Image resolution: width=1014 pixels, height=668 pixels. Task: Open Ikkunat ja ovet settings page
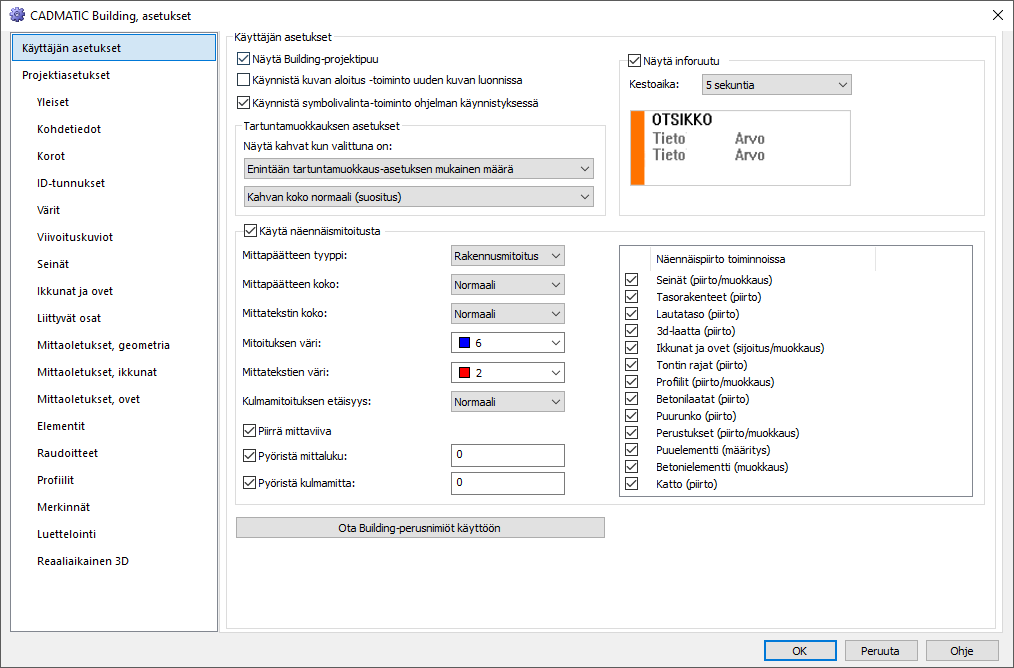[x=75, y=291]
